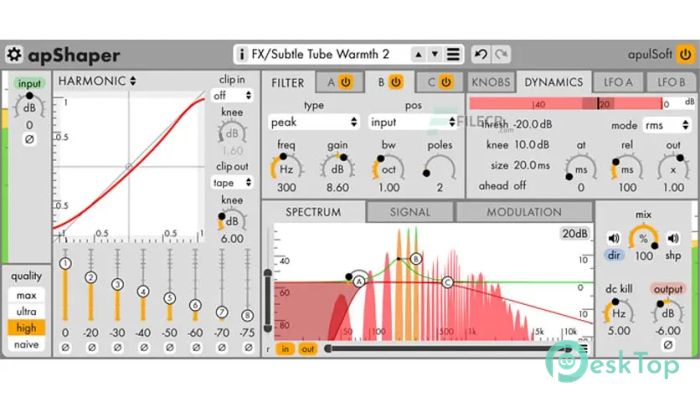This screenshot has width=700, height=400.
Task: Click the thresh -20.0 dB value
Action: pos(532,125)
